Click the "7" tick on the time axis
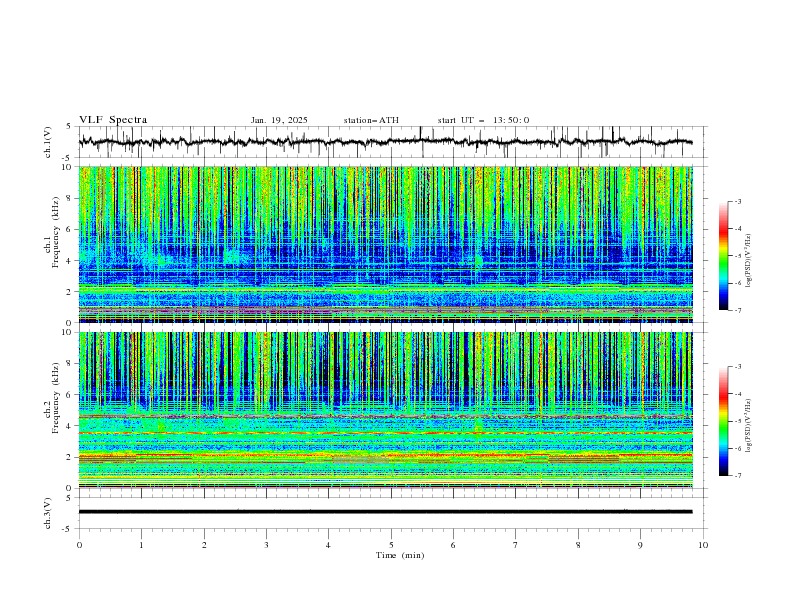792x612 pixels. (516, 545)
